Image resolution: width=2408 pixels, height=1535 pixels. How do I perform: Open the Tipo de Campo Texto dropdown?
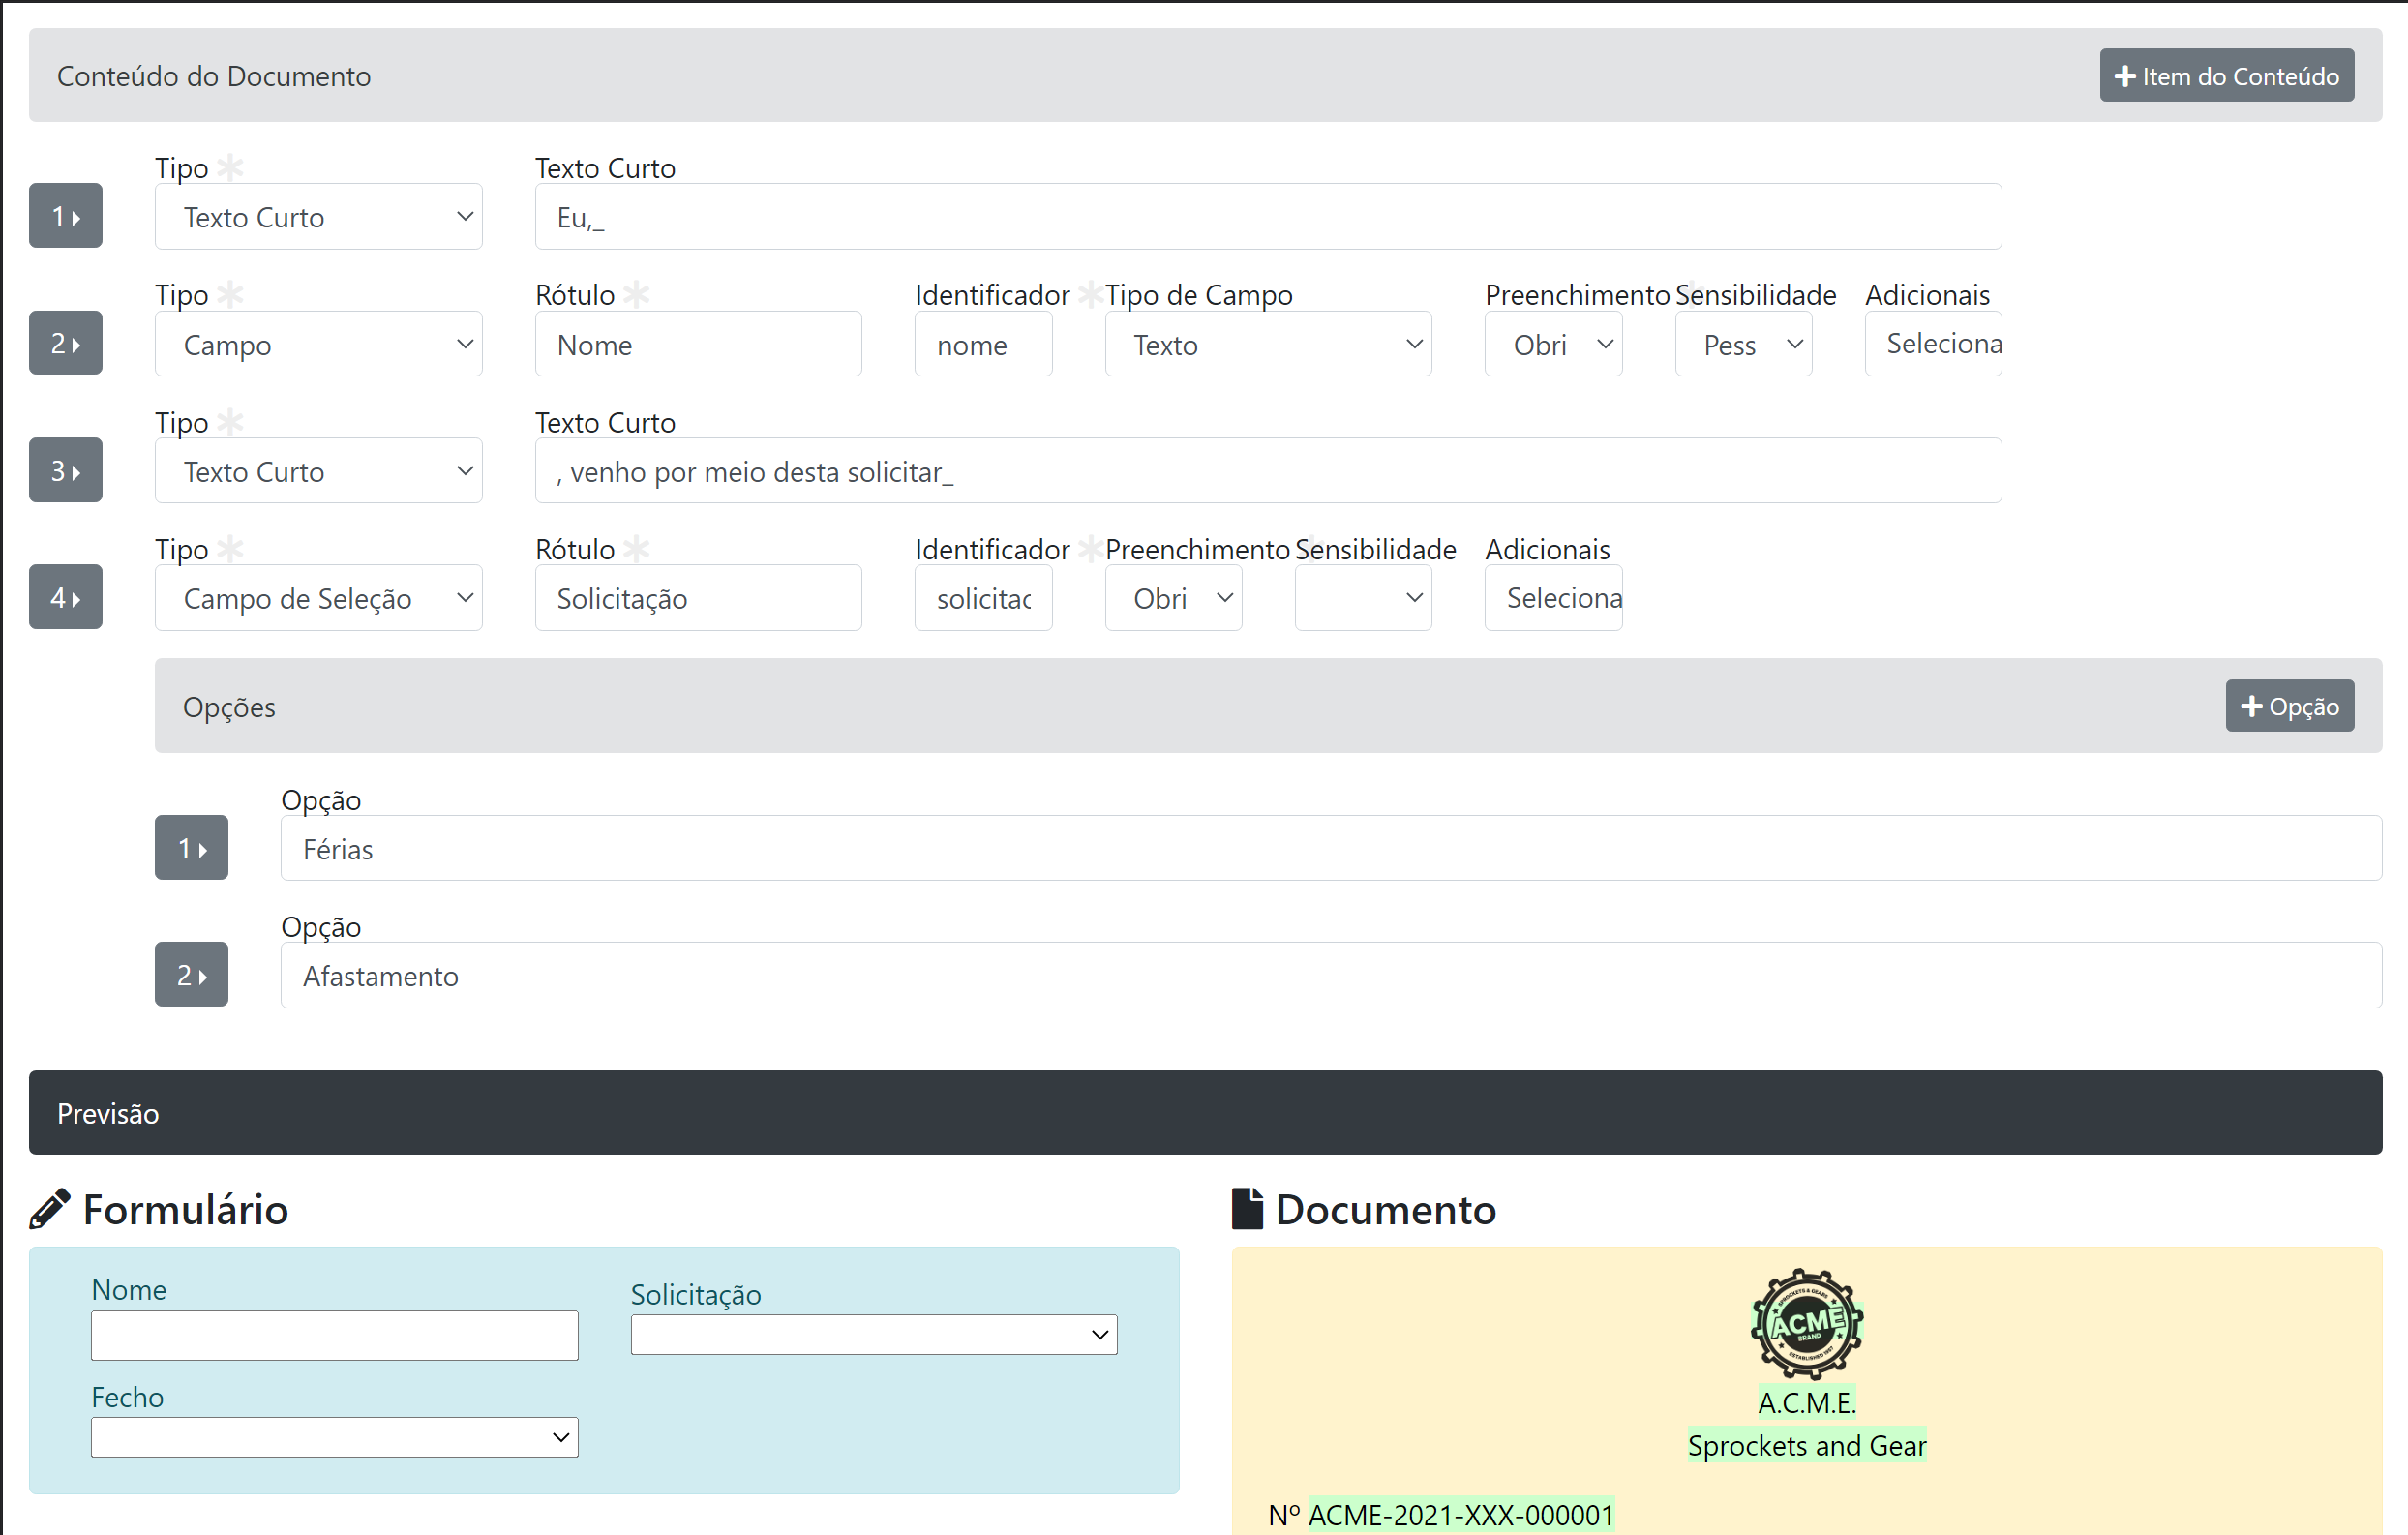click(x=1267, y=344)
